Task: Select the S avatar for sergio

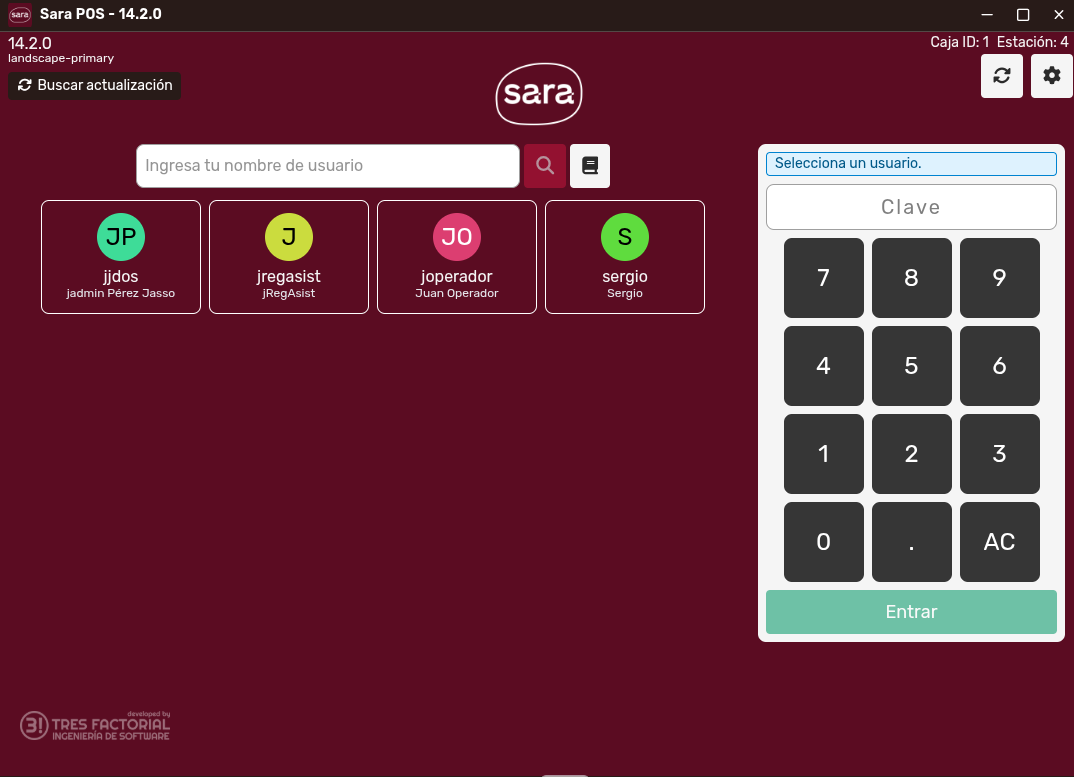Action: click(x=625, y=237)
